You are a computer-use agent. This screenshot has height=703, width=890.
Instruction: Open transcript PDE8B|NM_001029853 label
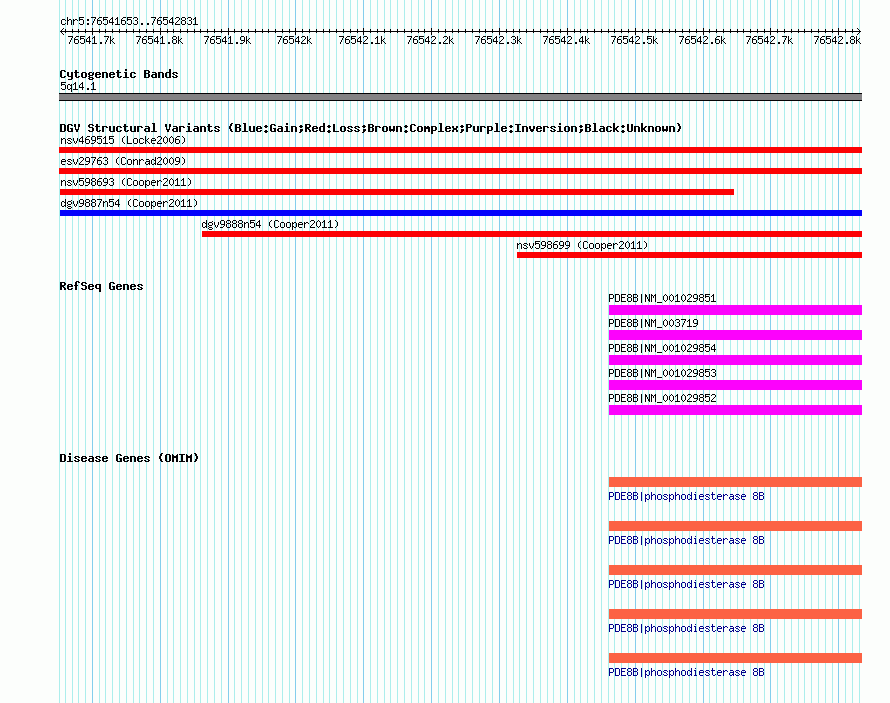coord(662,373)
